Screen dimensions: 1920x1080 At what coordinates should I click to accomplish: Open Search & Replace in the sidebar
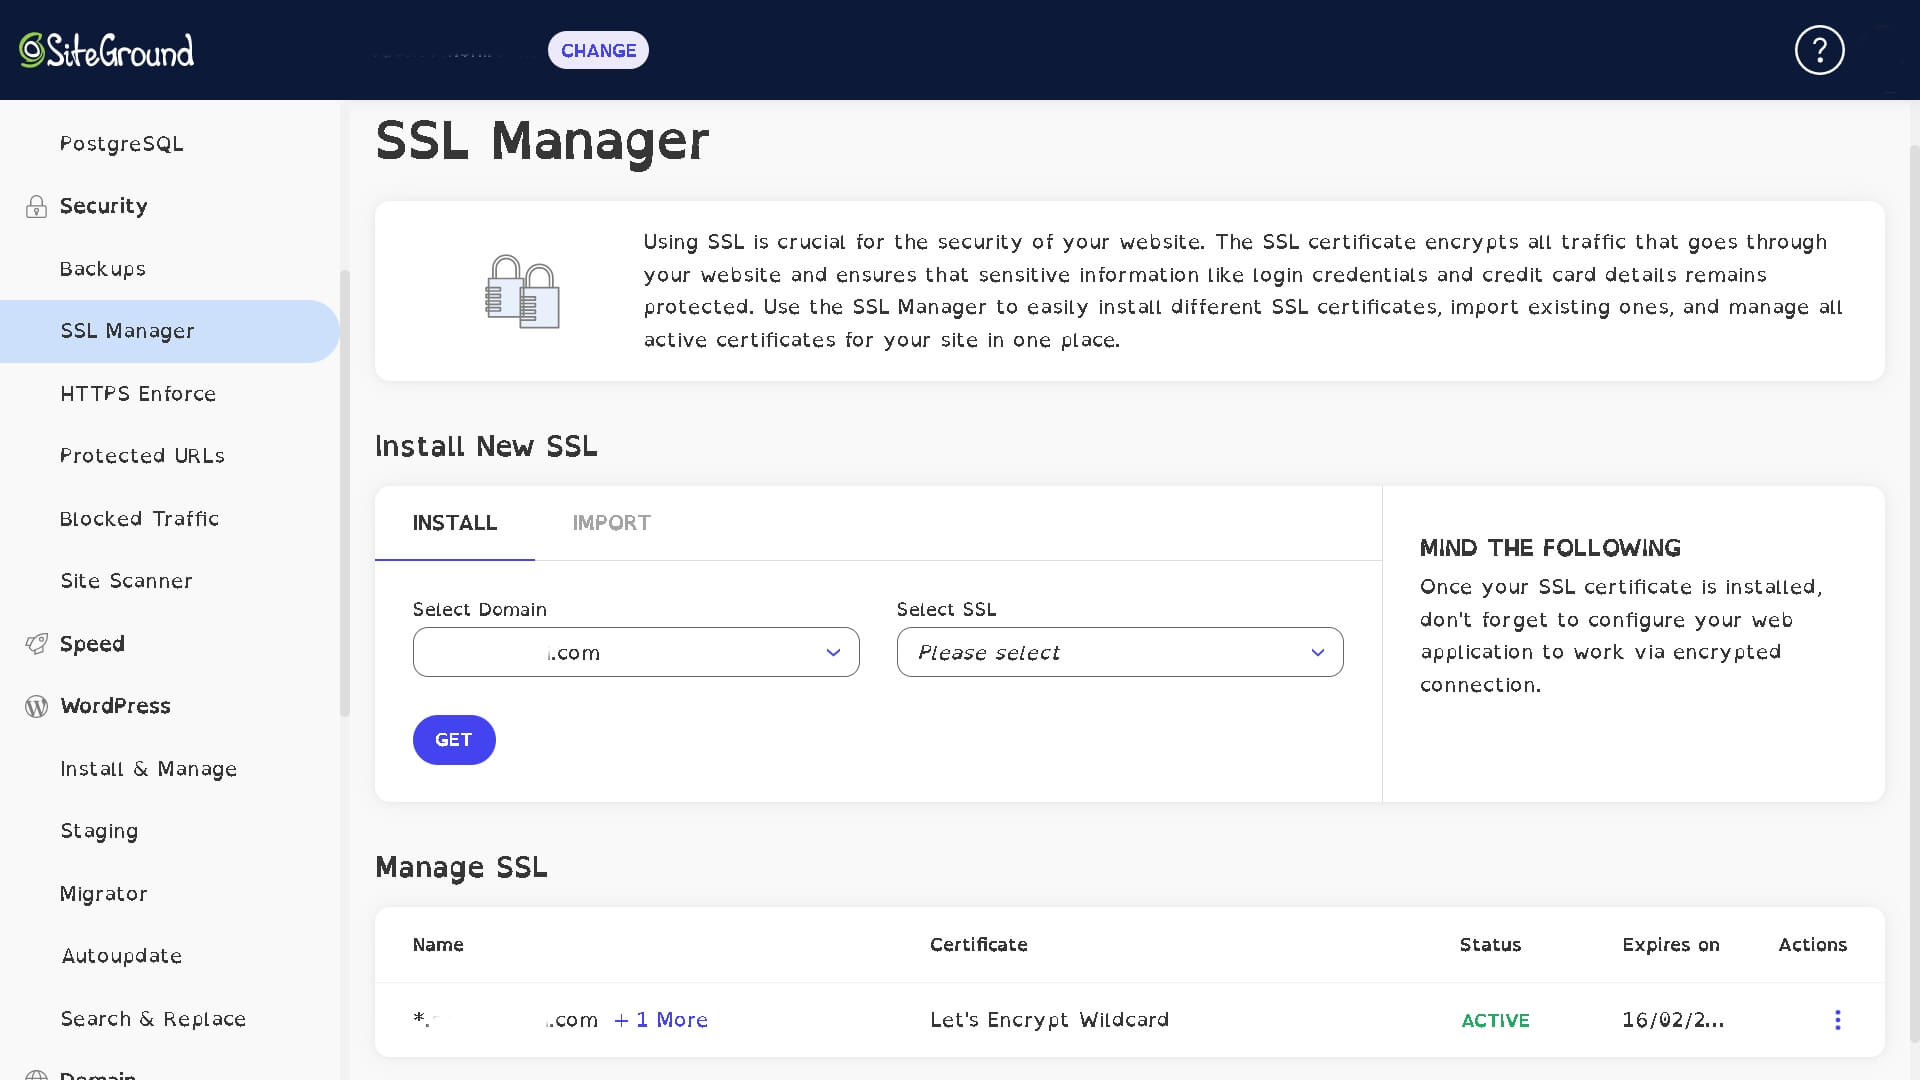click(153, 1019)
